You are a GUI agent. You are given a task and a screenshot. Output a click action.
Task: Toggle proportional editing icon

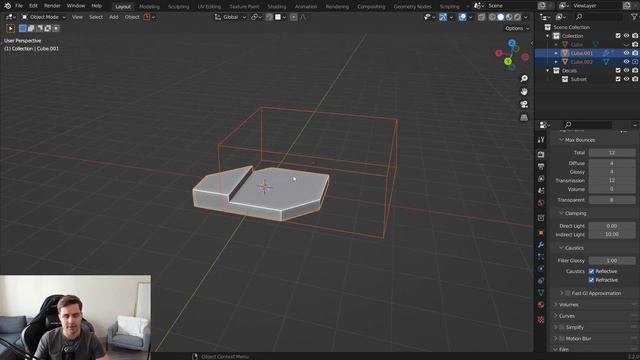coord(293,17)
